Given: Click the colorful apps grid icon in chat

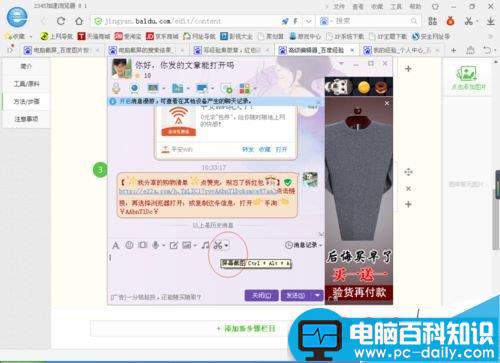Looking at the screenshot, I should pyautogui.click(x=245, y=88).
